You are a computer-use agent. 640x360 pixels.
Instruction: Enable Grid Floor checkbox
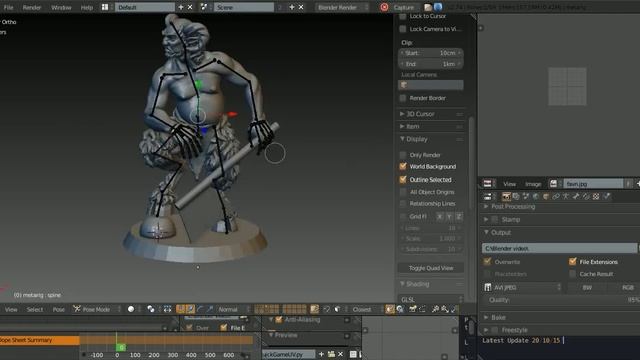pos(403,216)
